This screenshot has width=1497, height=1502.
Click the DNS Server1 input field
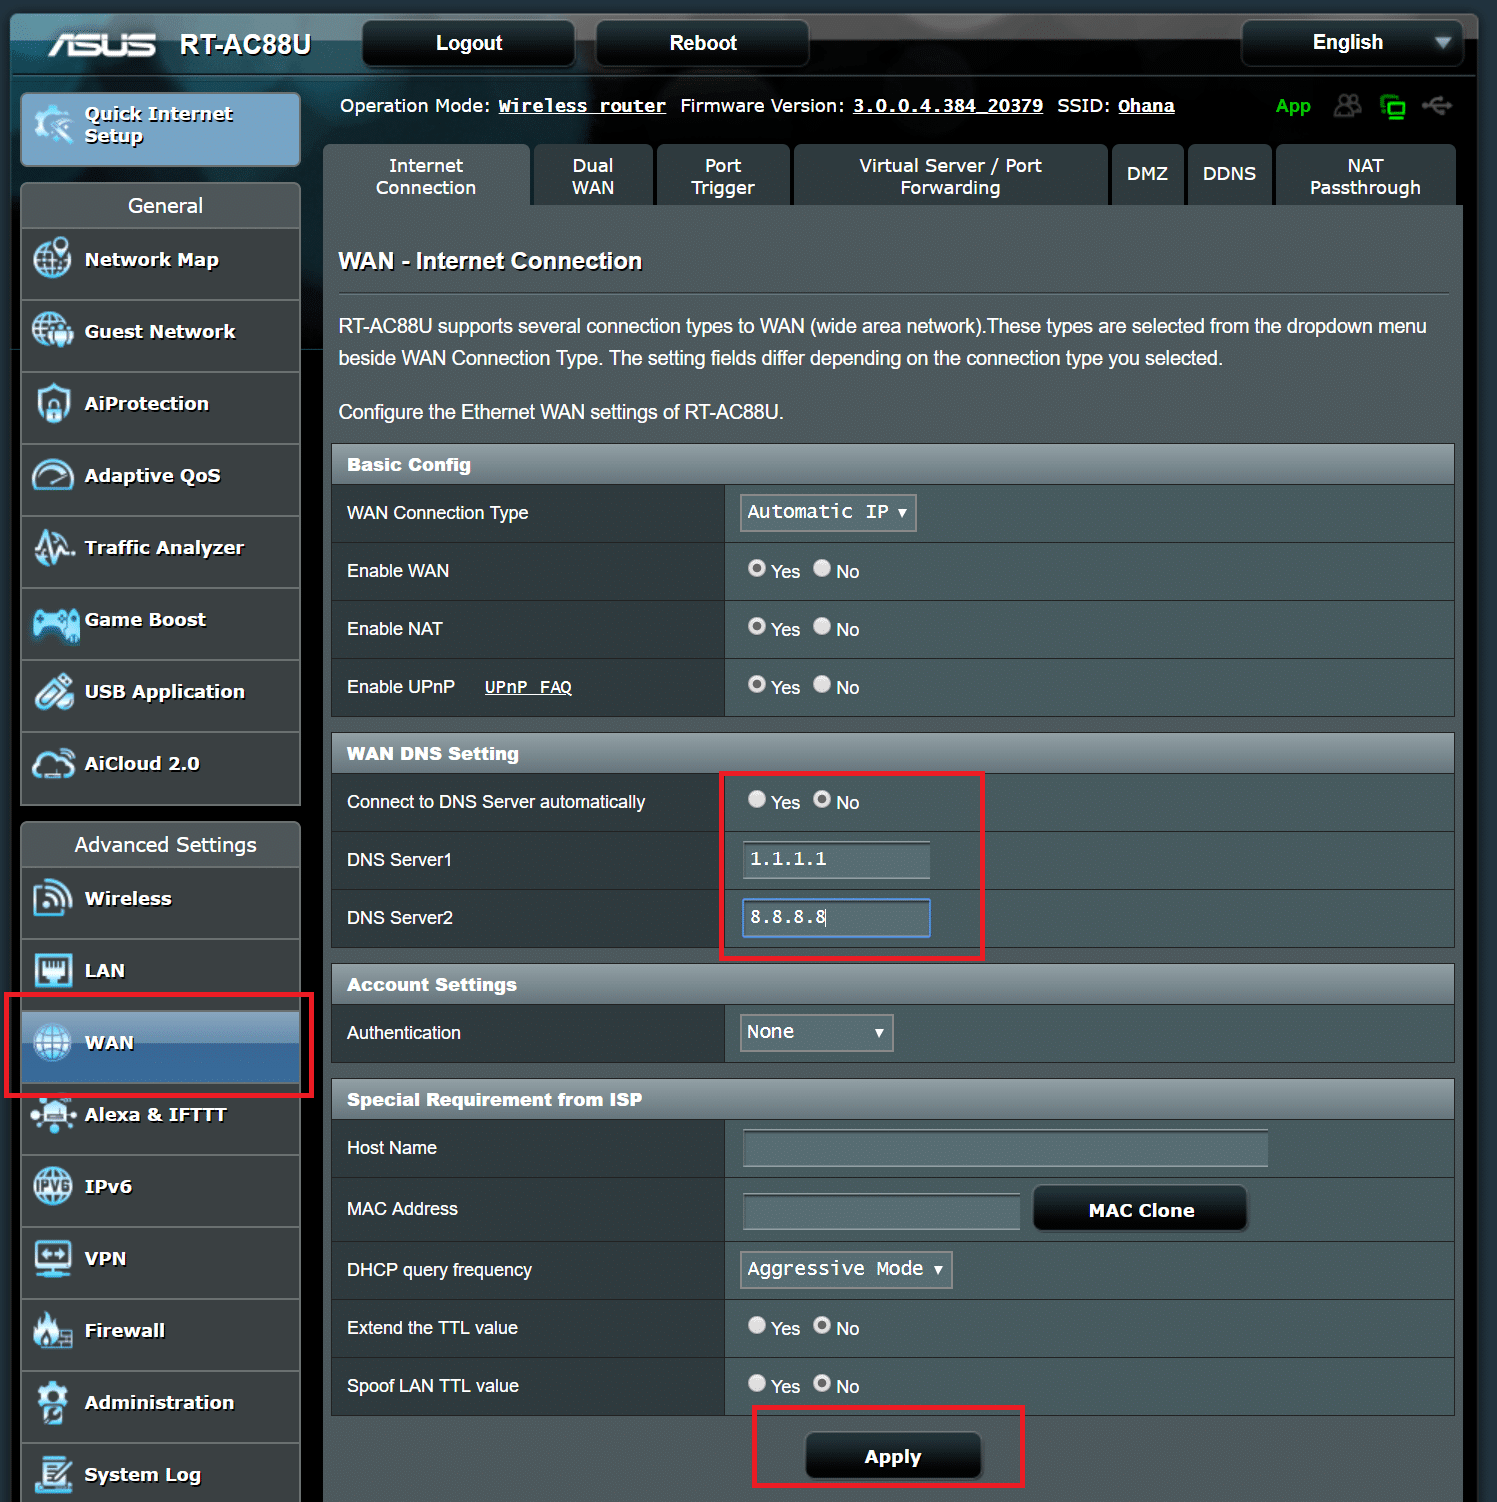click(x=835, y=859)
